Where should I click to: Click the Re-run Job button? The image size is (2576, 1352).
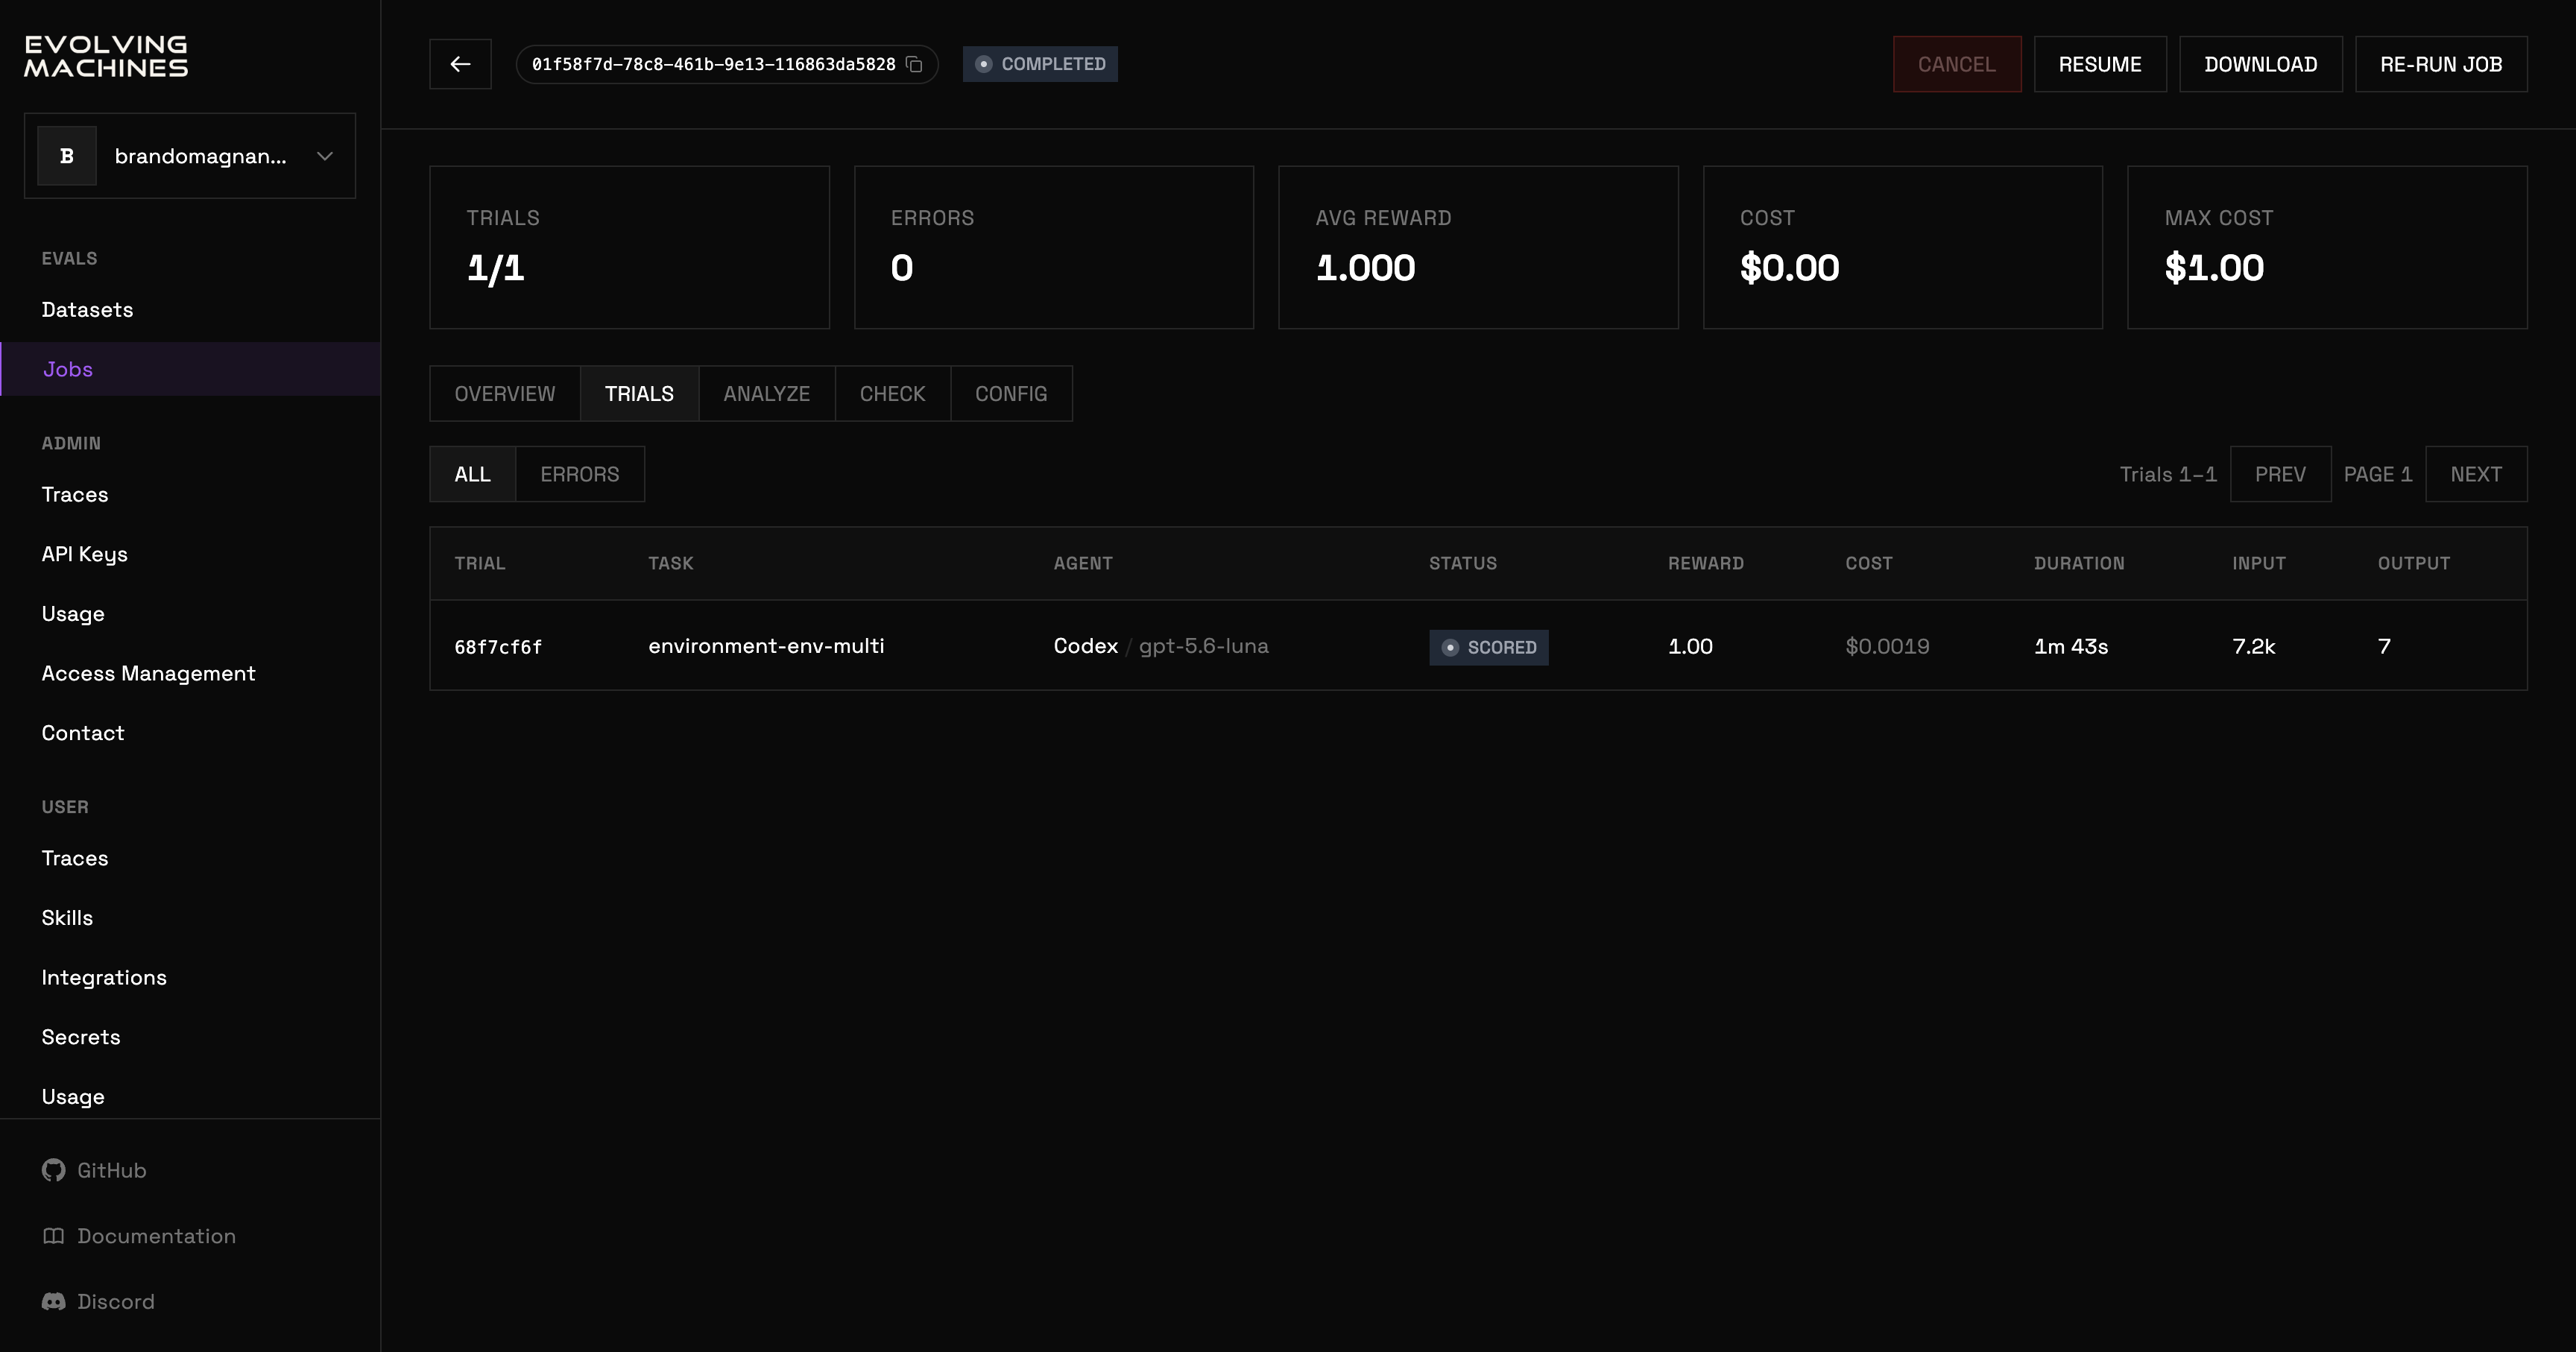(x=2441, y=64)
